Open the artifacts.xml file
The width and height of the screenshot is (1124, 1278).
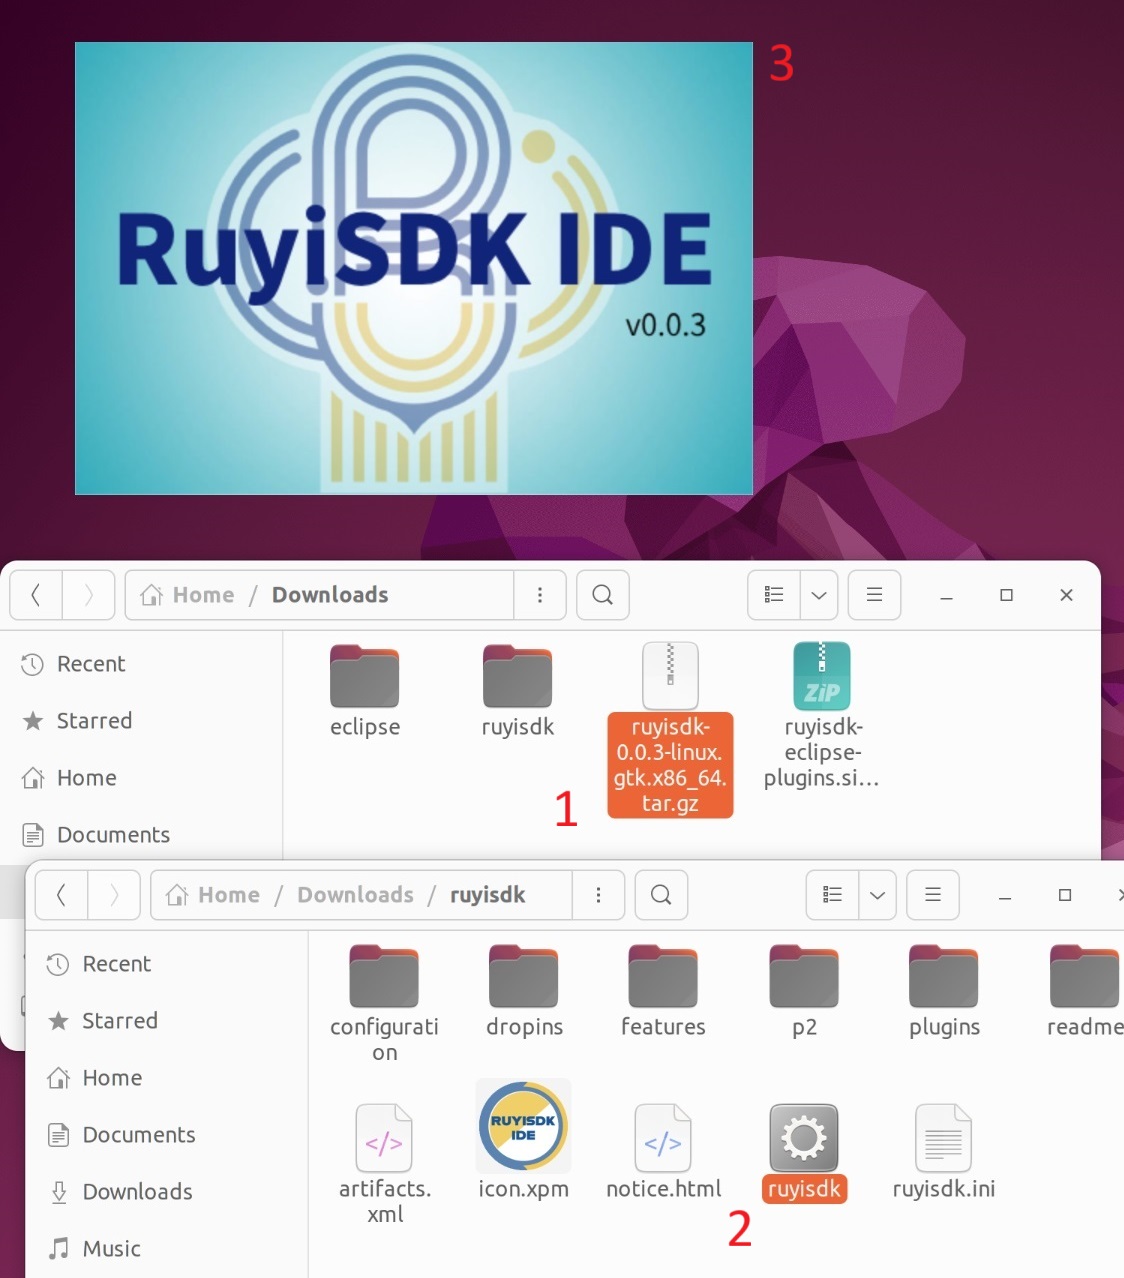(x=383, y=1138)
